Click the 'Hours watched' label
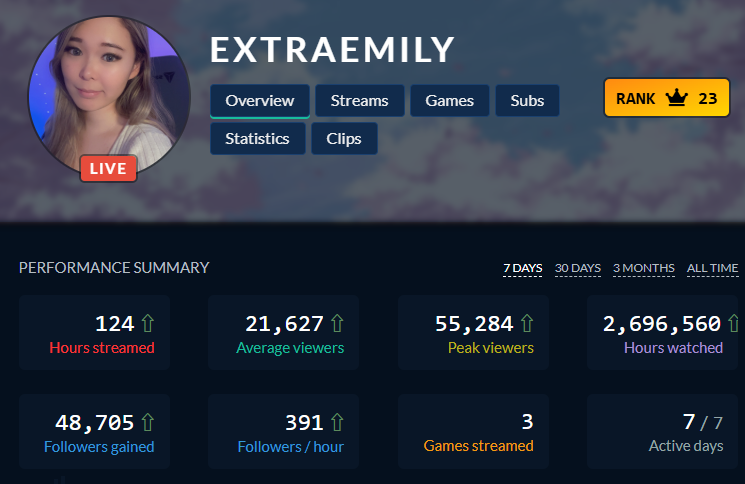This screenshot has width=745, height=484. click(674, 348)
